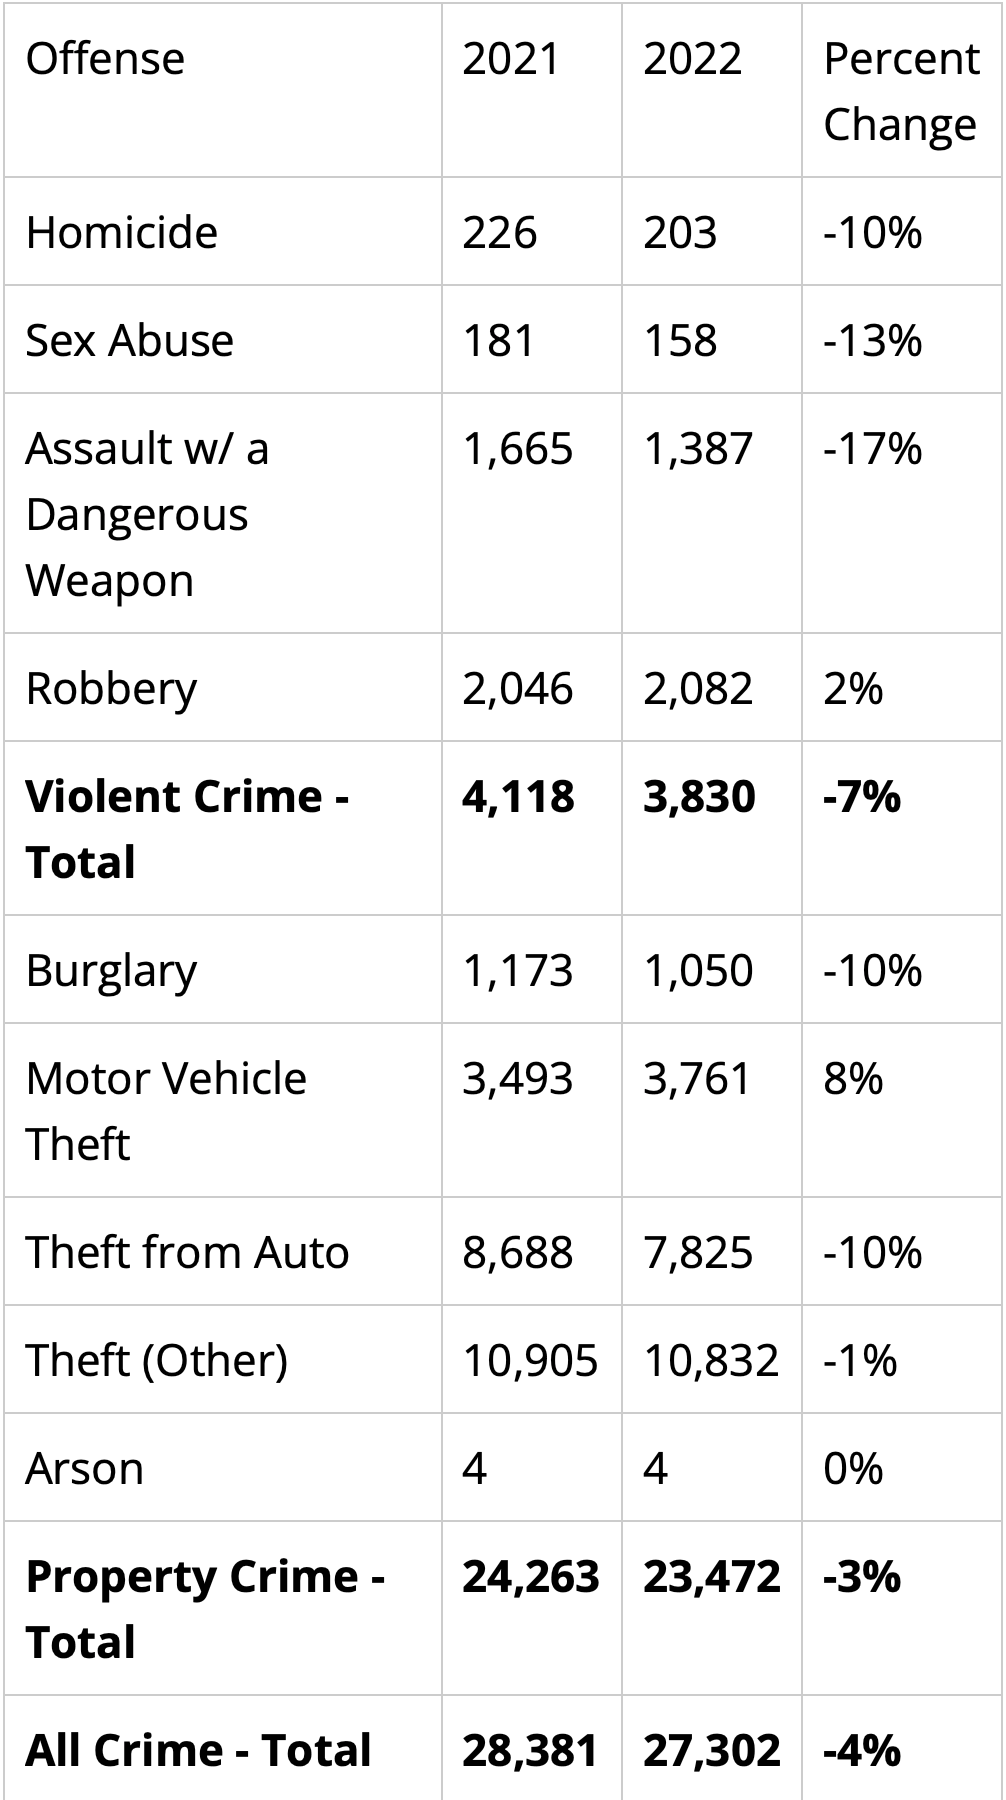Screen dimensions: 1006x1800
Task: Select Property Crime - Total label
Action: pos(206,1609)
